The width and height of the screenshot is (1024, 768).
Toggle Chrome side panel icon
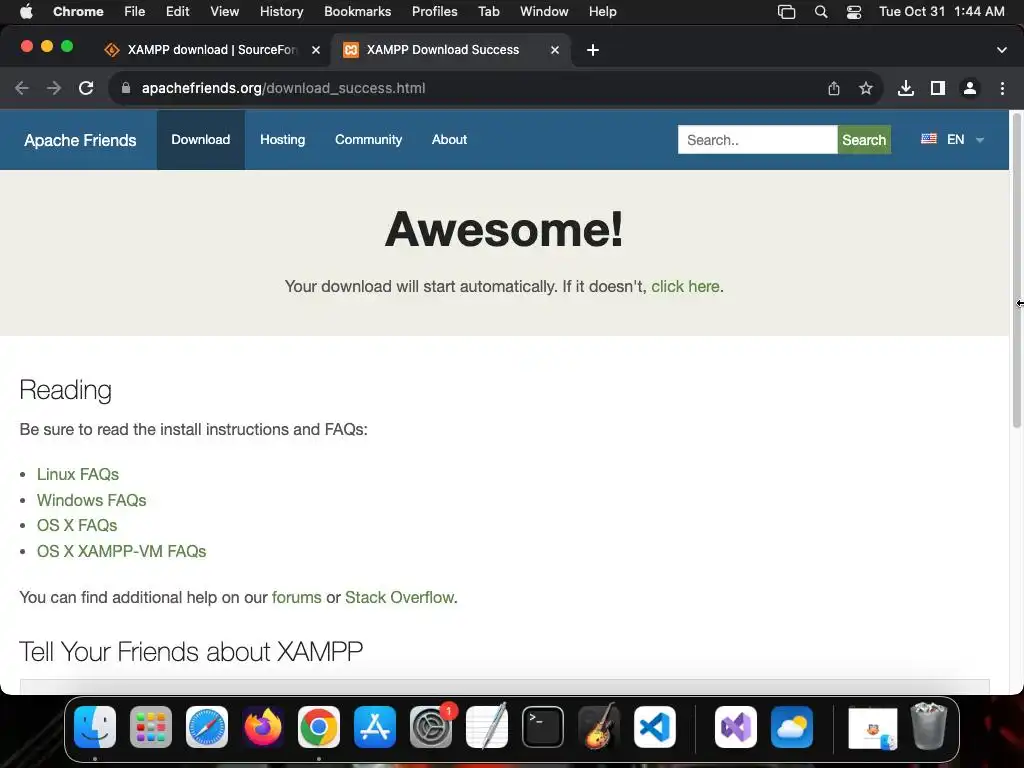938,88
